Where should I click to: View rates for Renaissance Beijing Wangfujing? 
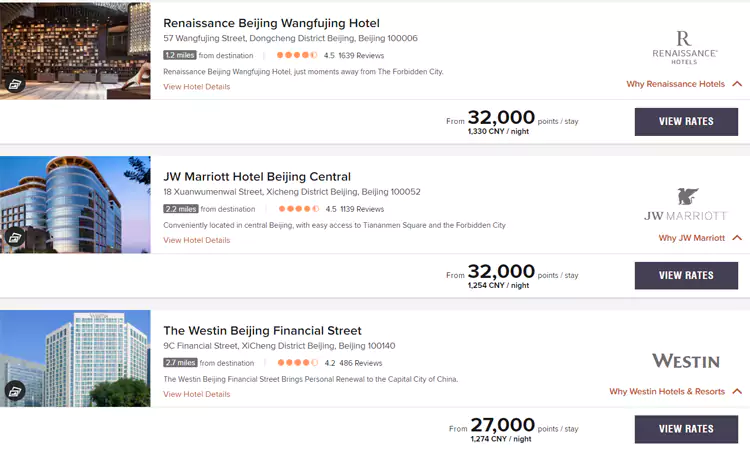(686, 122)
